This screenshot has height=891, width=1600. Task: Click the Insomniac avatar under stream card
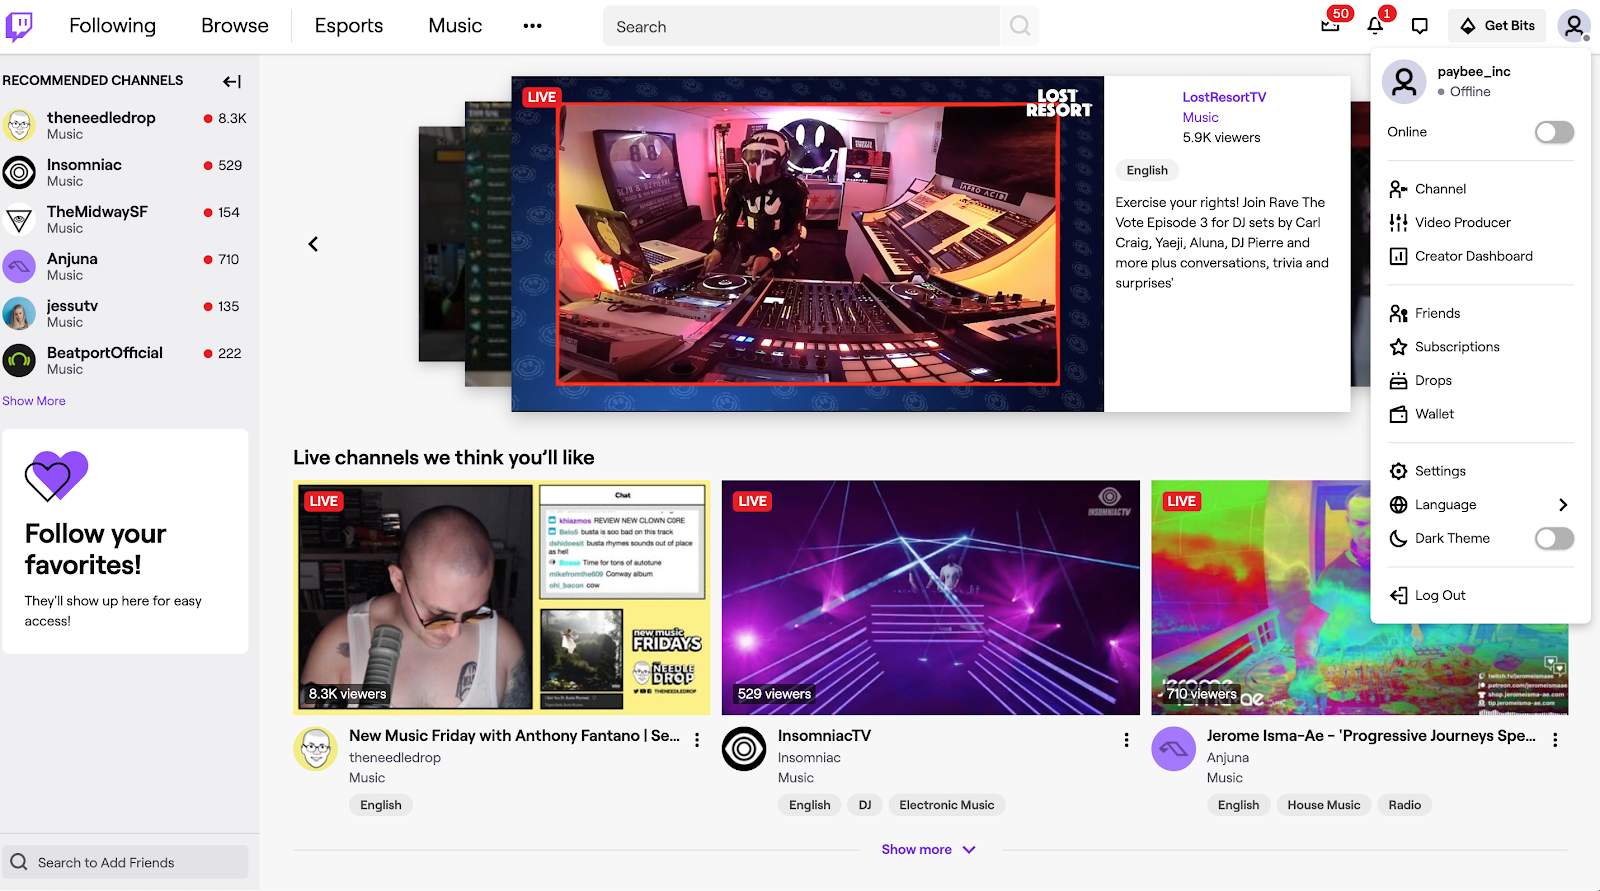pyautogui.click(x=744, y=749)
